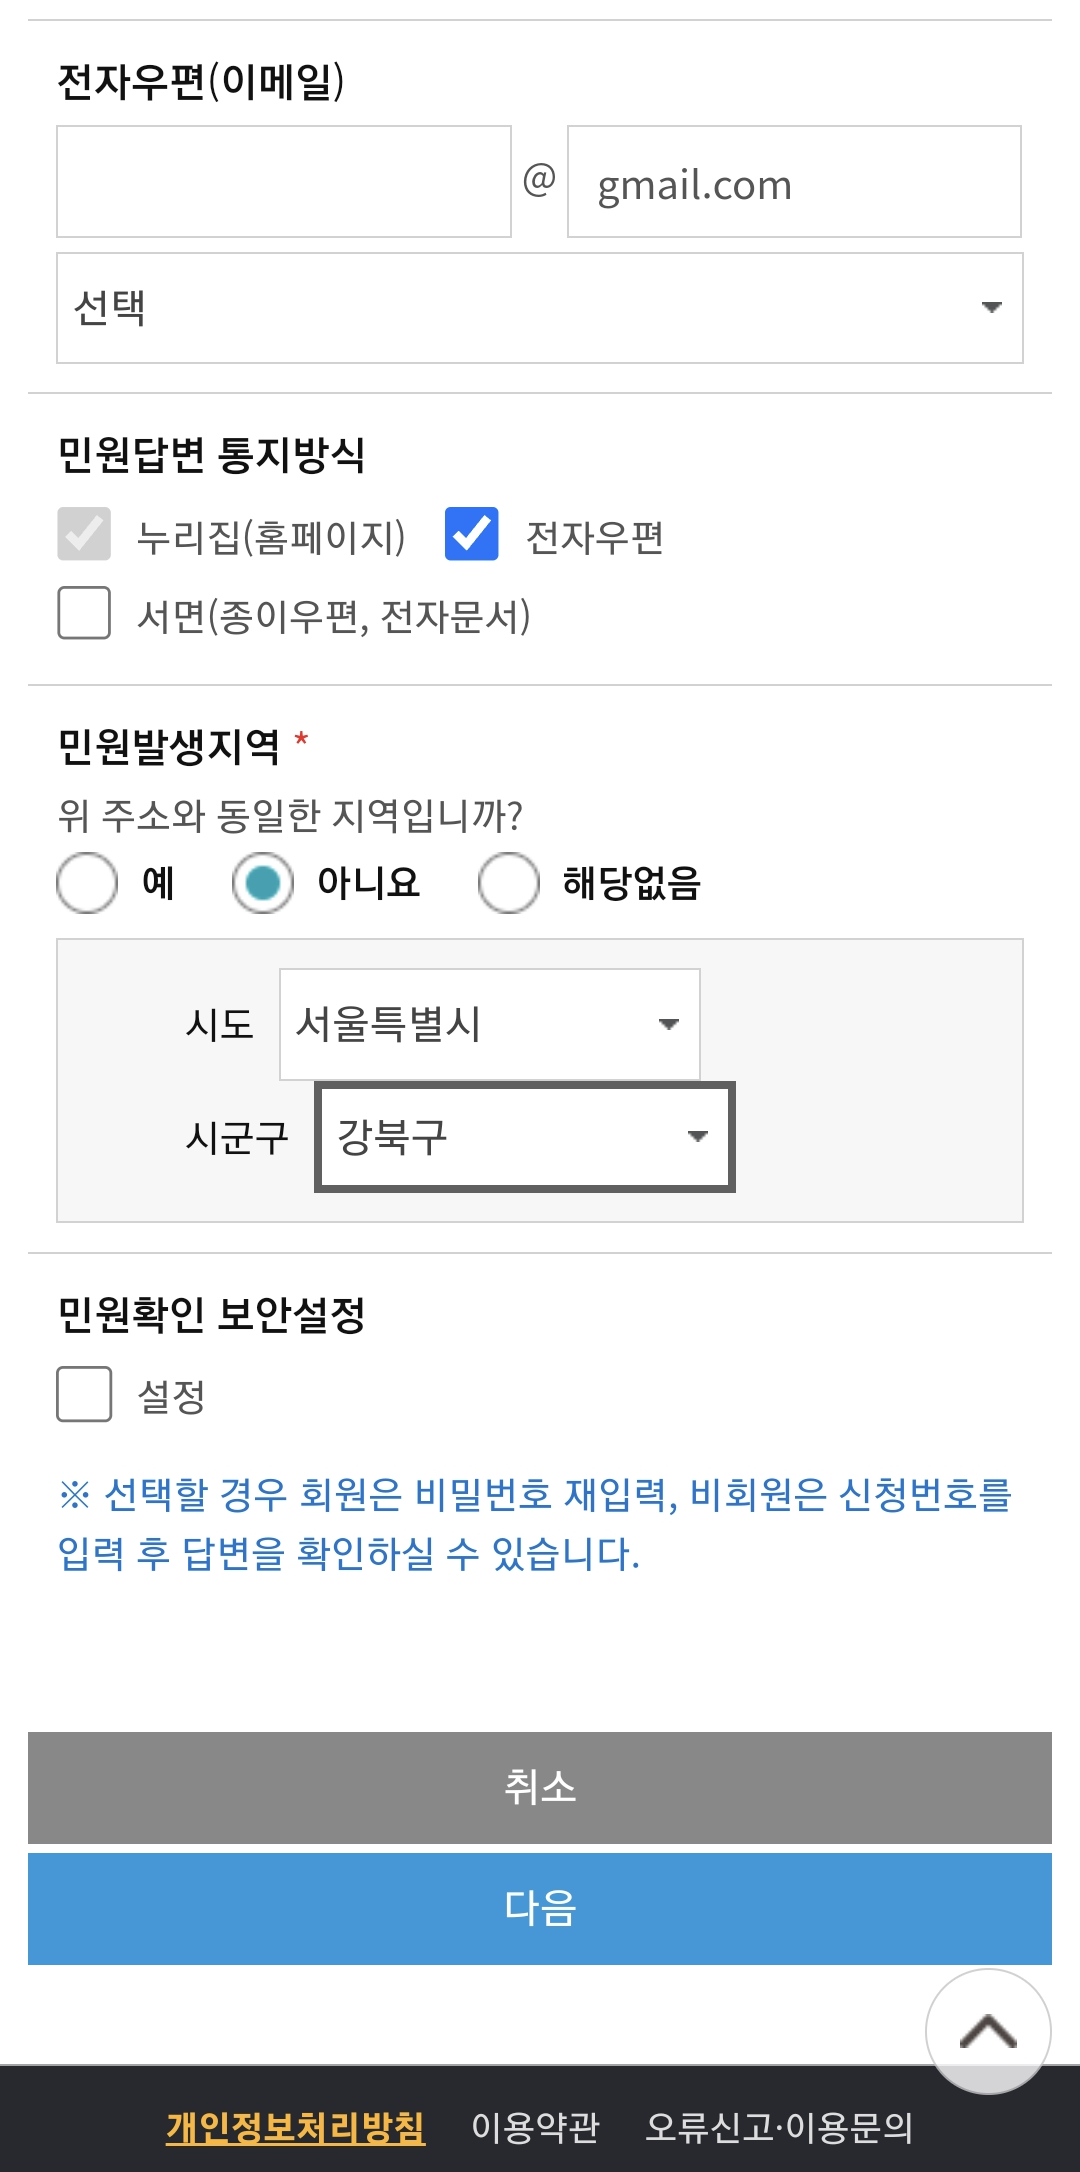
Task: Choose the 해당없음 radio option
Action: point(508,882)
